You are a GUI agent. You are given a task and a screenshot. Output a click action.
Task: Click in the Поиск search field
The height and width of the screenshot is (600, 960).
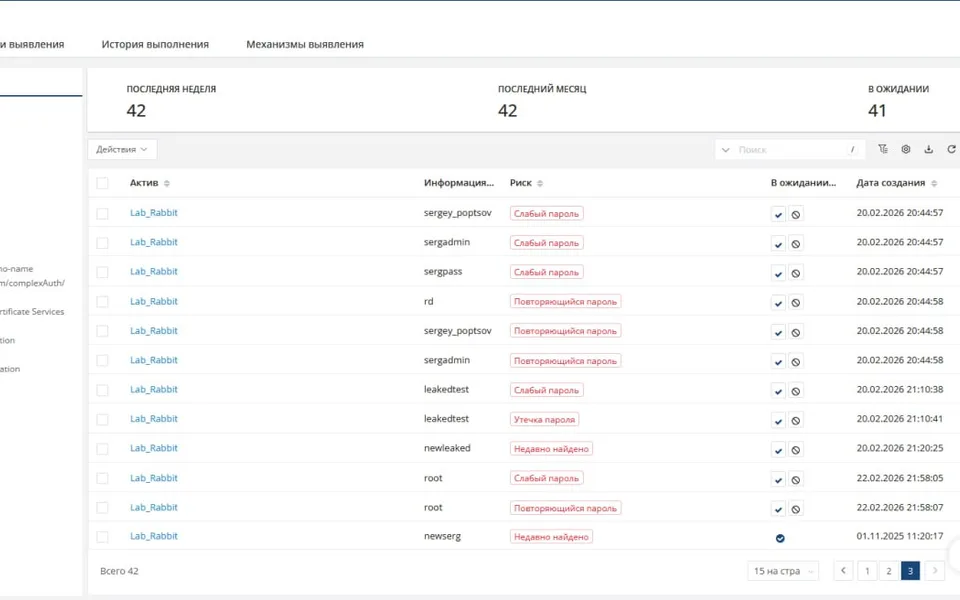pos(790,150)
